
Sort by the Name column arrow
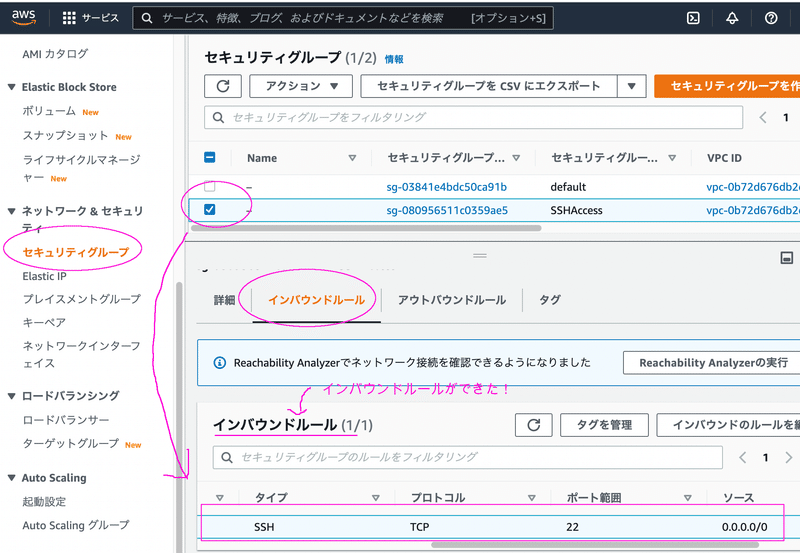coord(352,158)
